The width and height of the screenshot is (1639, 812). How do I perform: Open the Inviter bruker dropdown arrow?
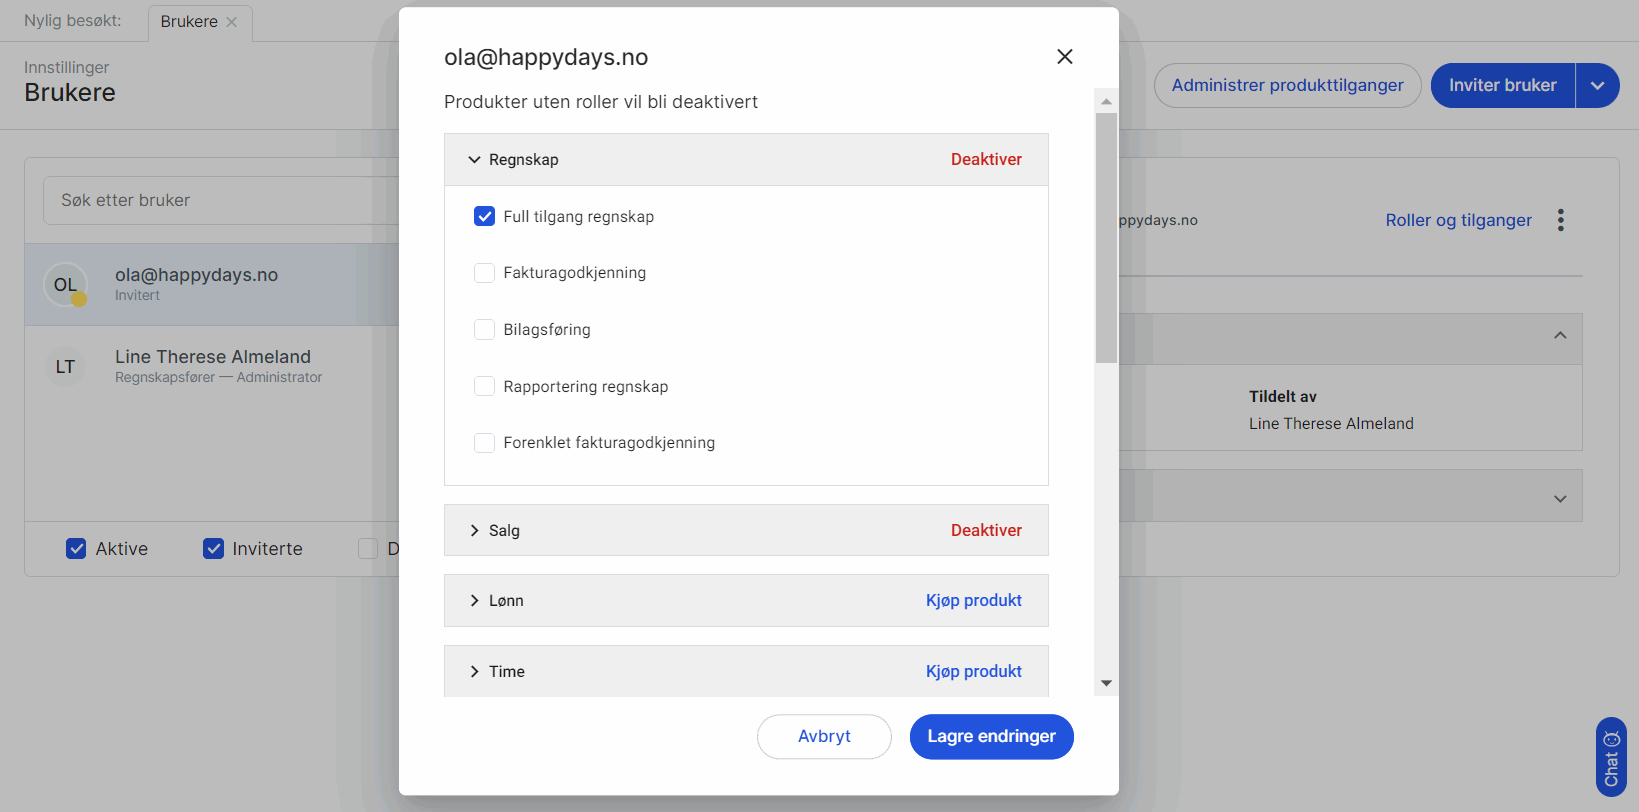point(1597,86)
